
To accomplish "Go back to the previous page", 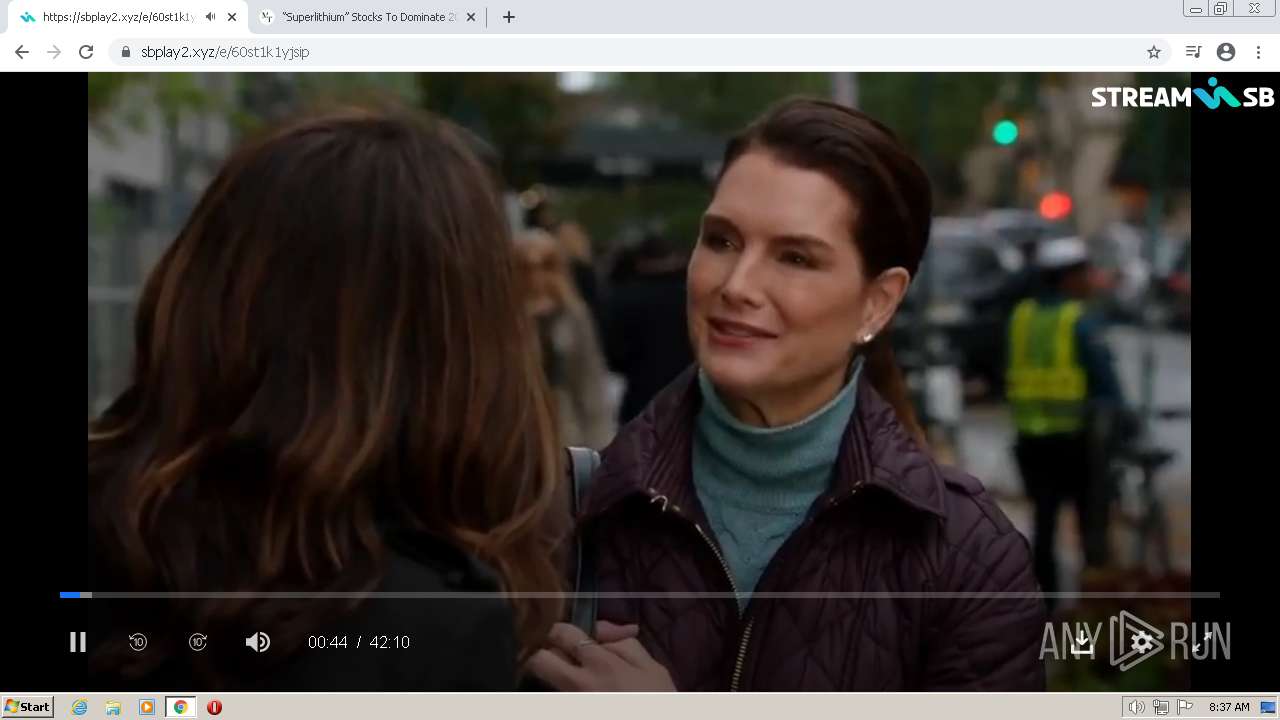I will (x=22, y=52).
